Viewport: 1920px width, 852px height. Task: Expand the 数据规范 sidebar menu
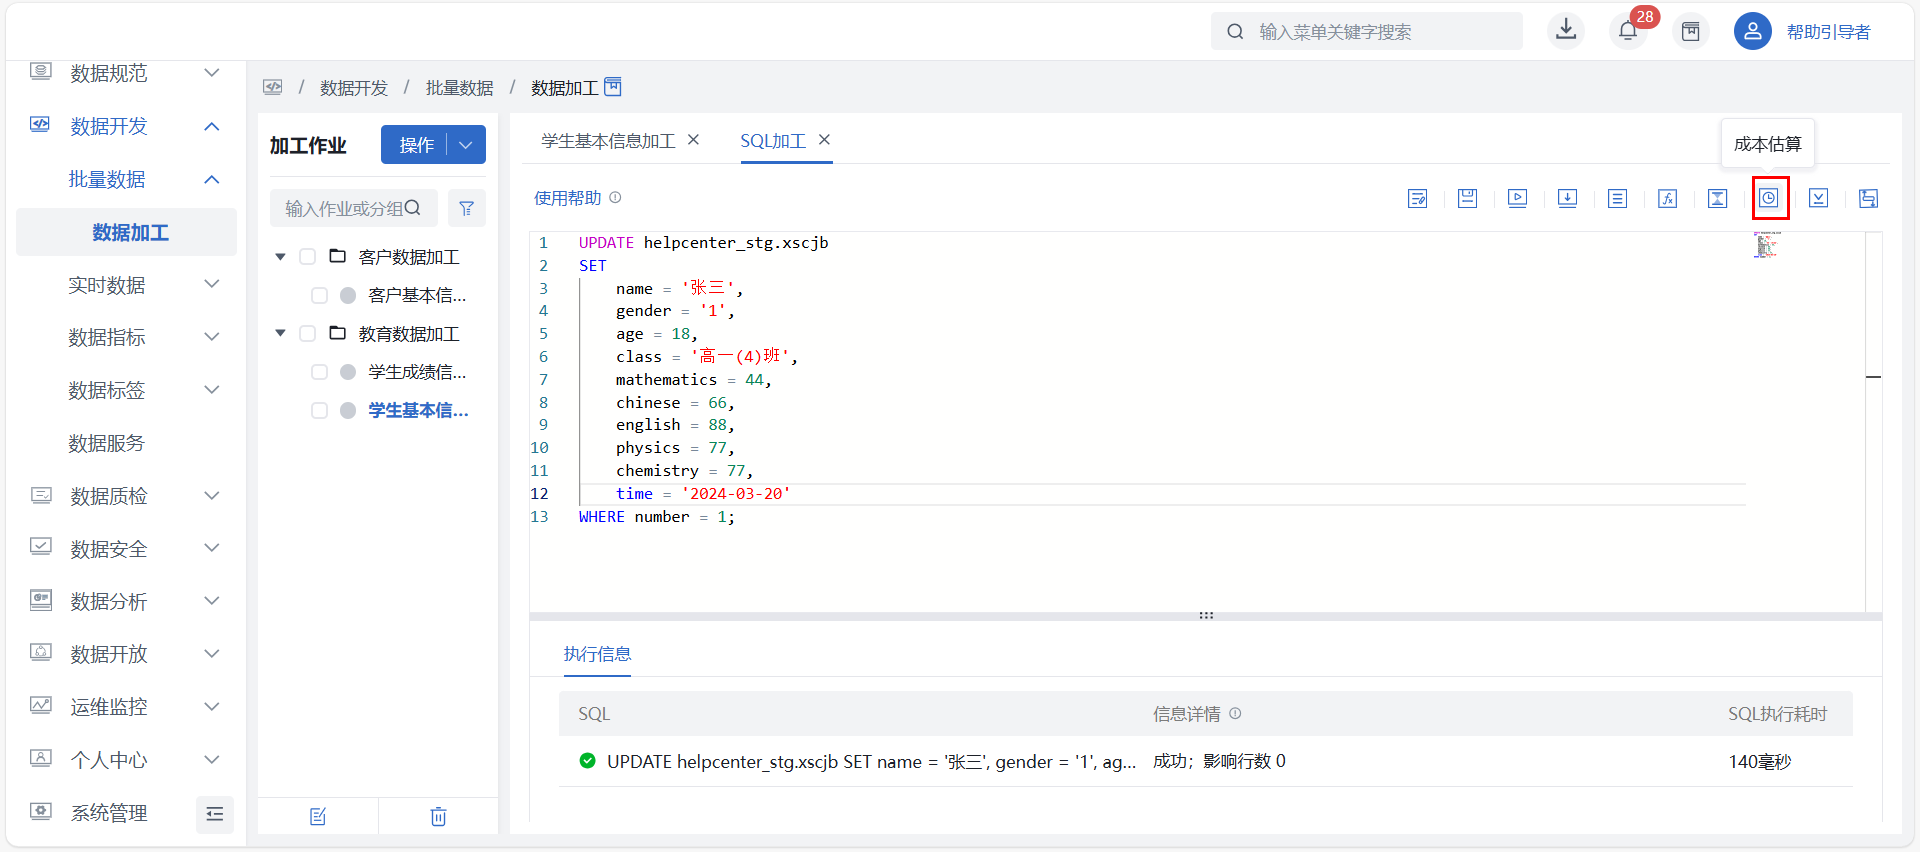point(211,73)
